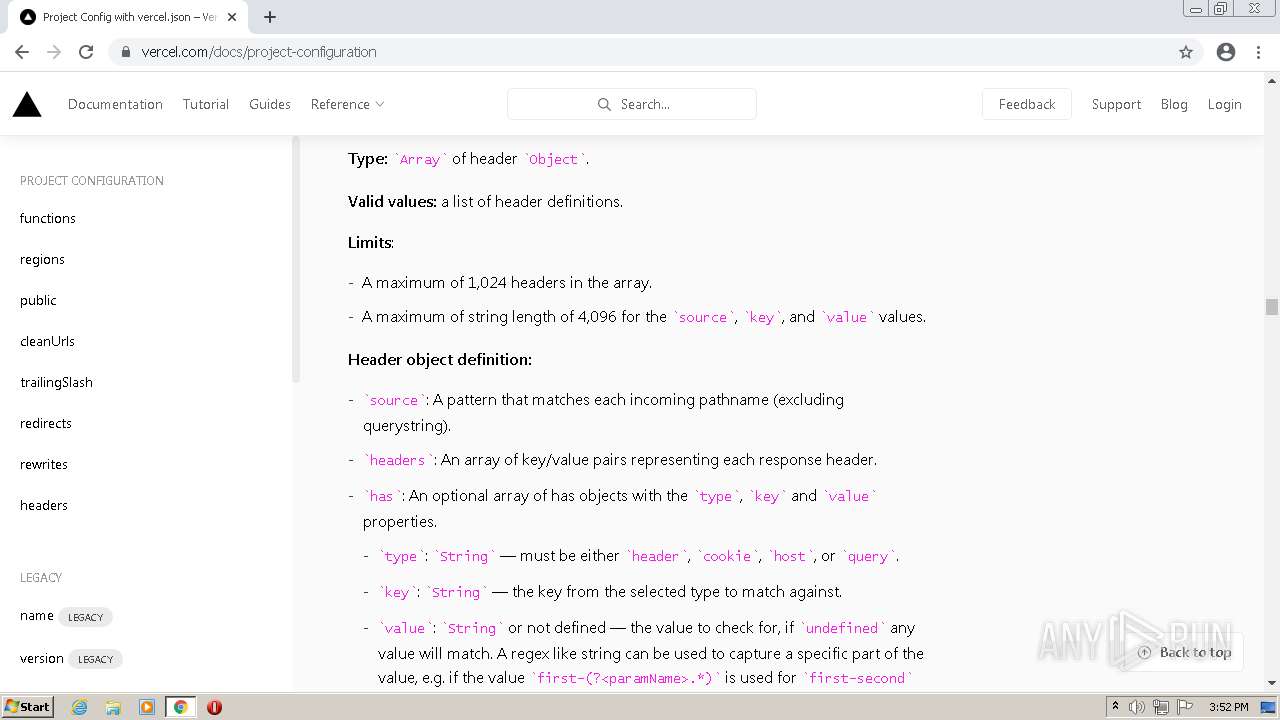The height and width of the screenshot is (720, 1280).
Task: Expand the Reference dropdown menu
Action: (347, 104)
